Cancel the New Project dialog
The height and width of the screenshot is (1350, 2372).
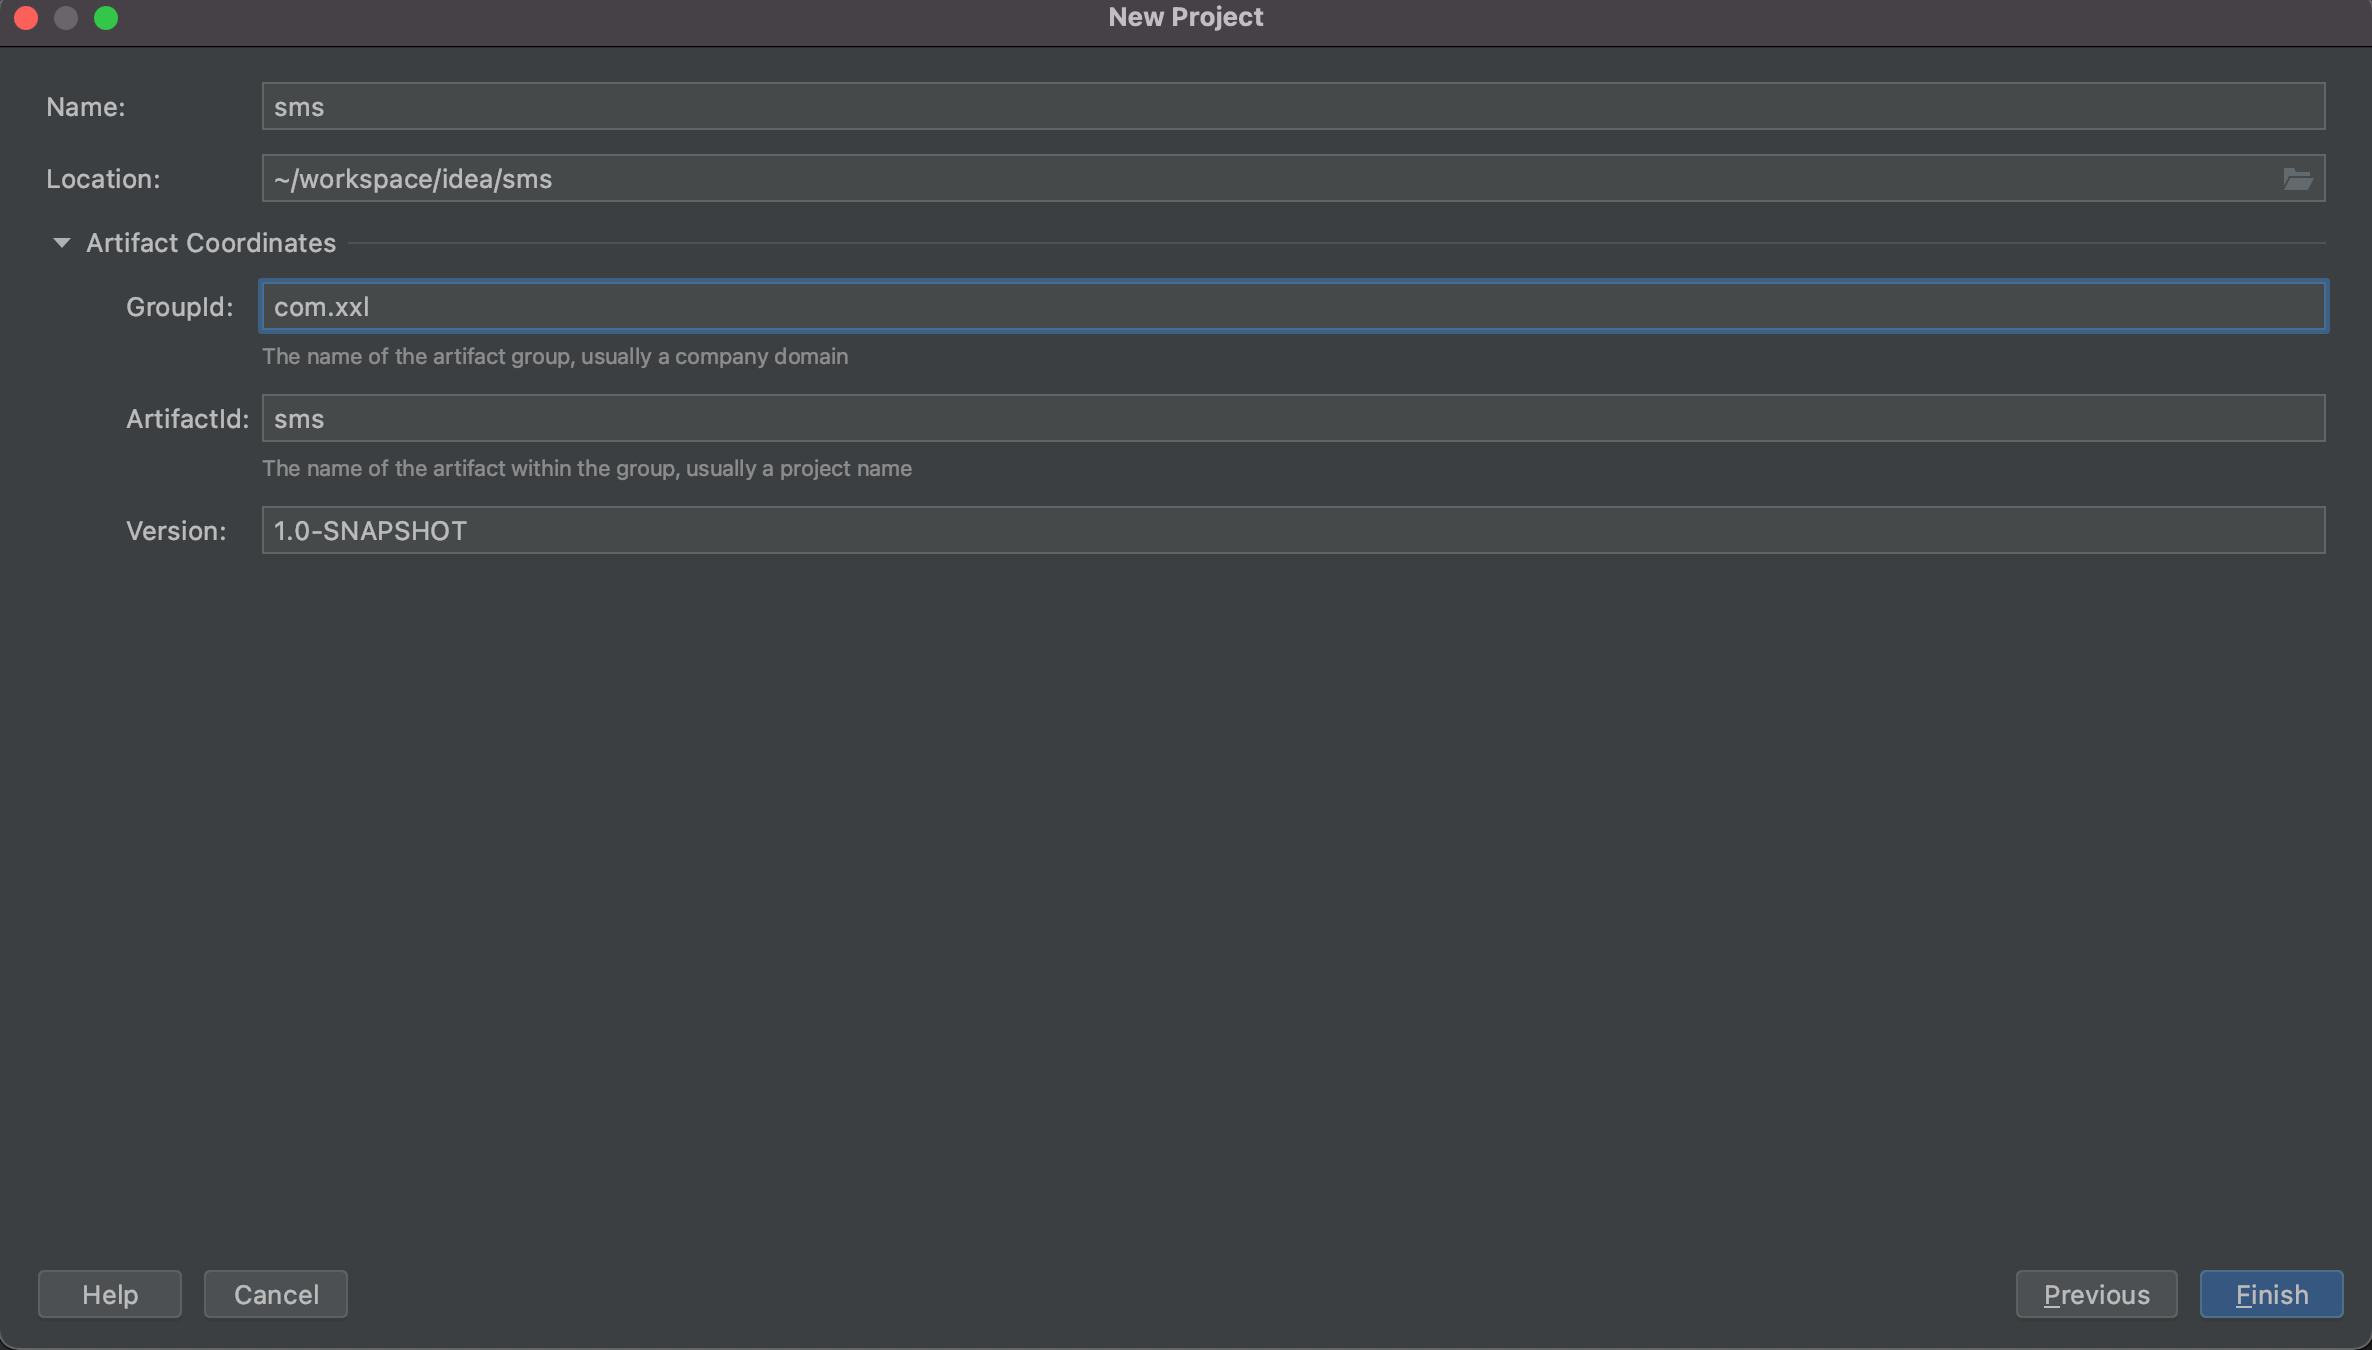click(x=276, y=1295)
